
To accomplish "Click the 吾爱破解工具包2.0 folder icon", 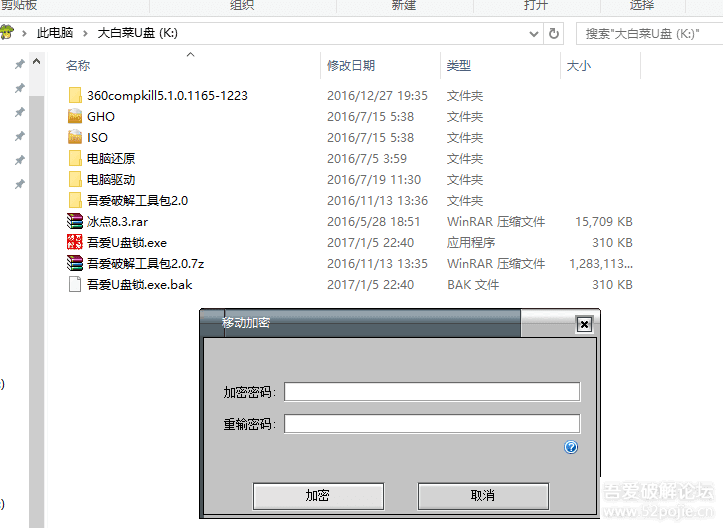I will (75, 201).
